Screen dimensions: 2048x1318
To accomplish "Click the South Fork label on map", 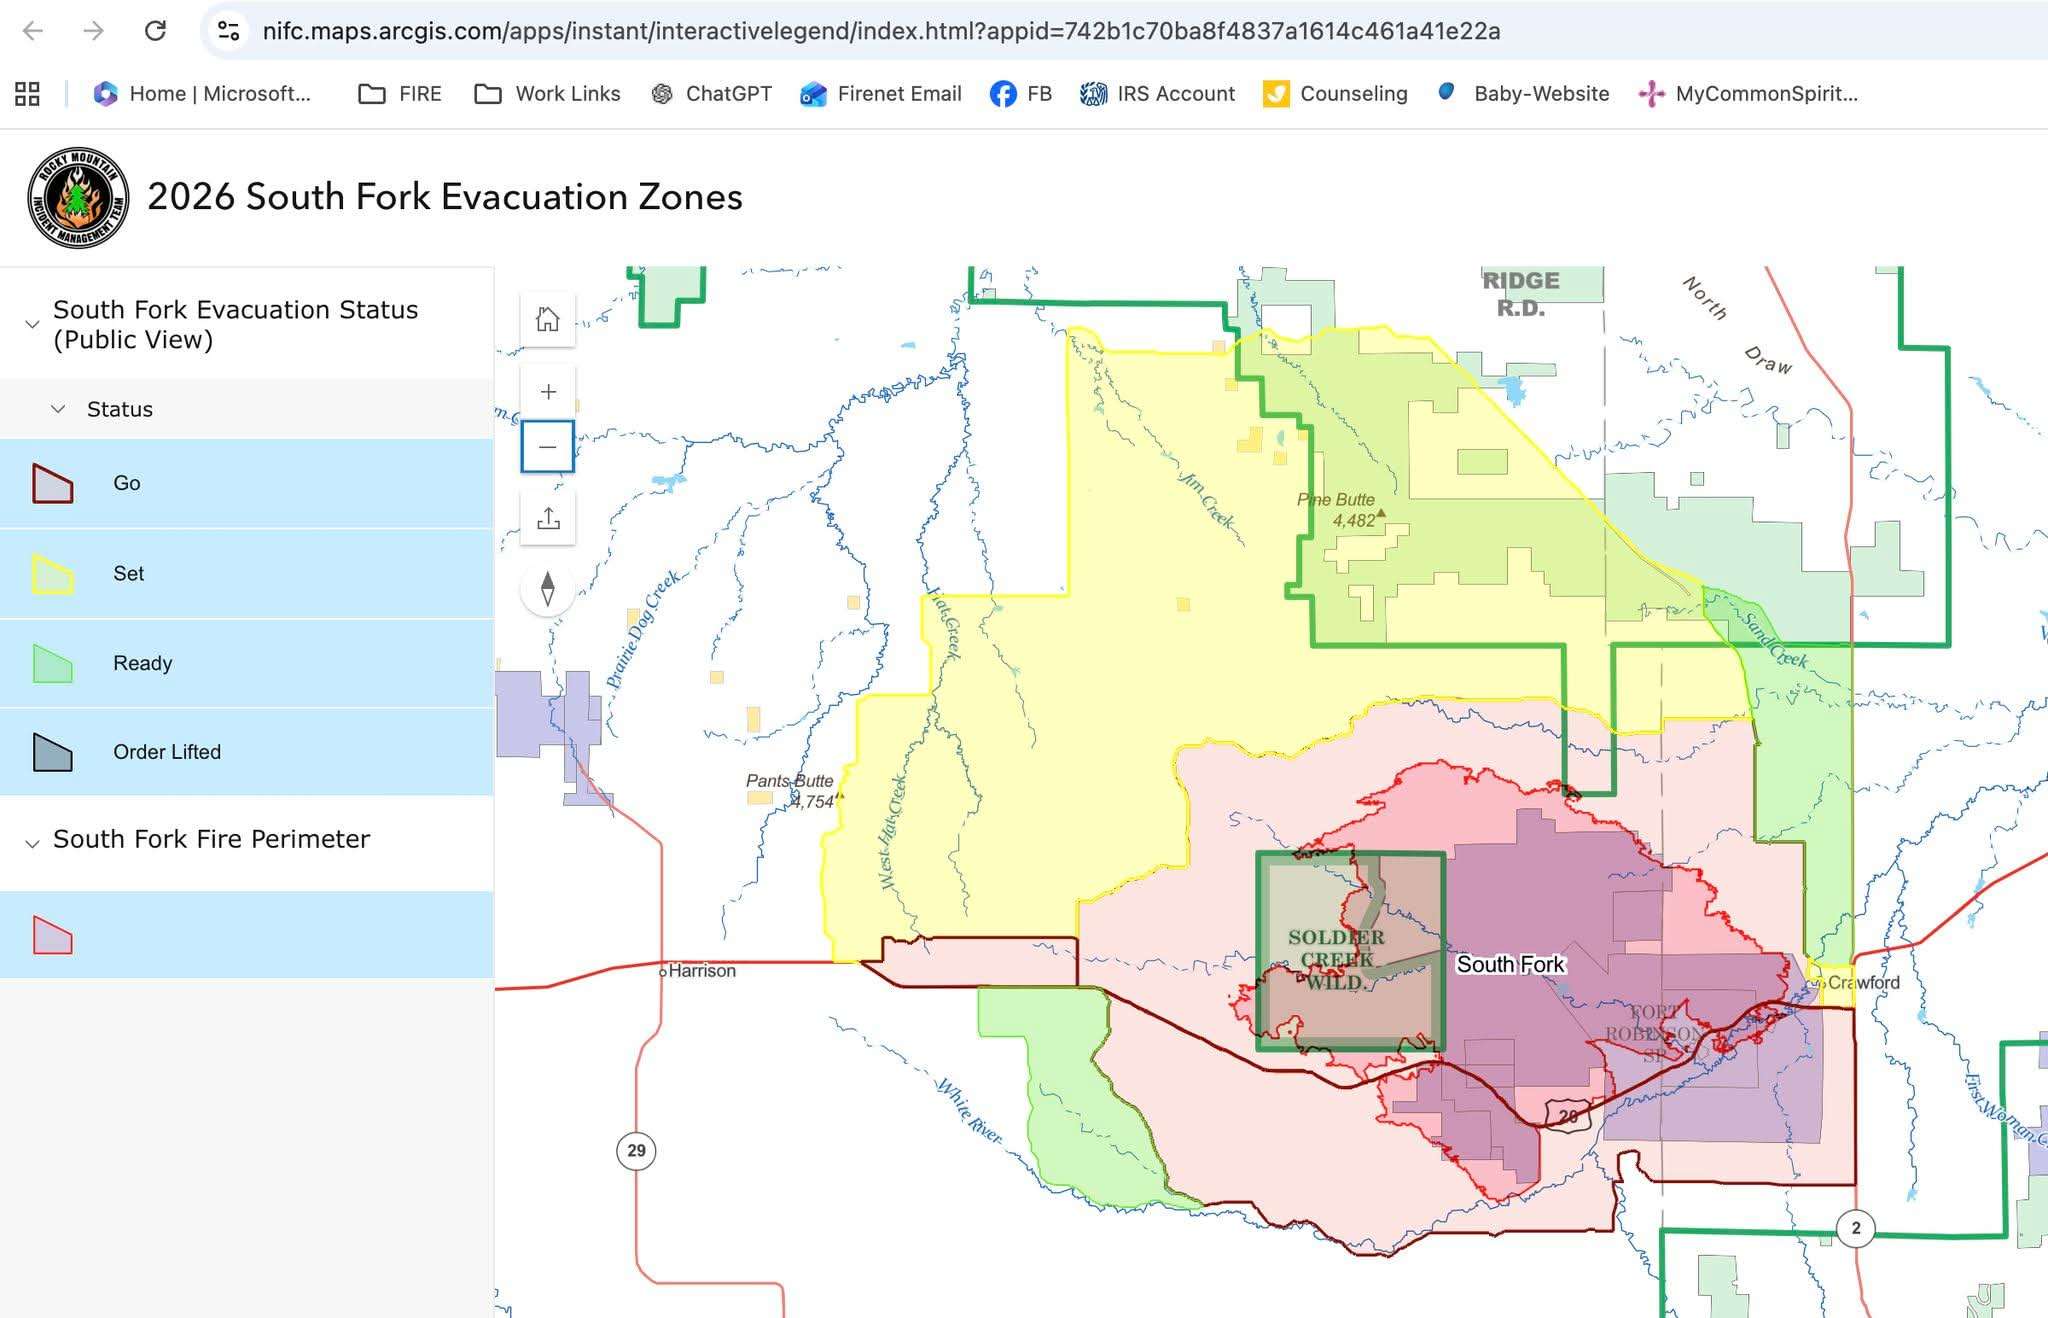I will [x=1510, y=964].
